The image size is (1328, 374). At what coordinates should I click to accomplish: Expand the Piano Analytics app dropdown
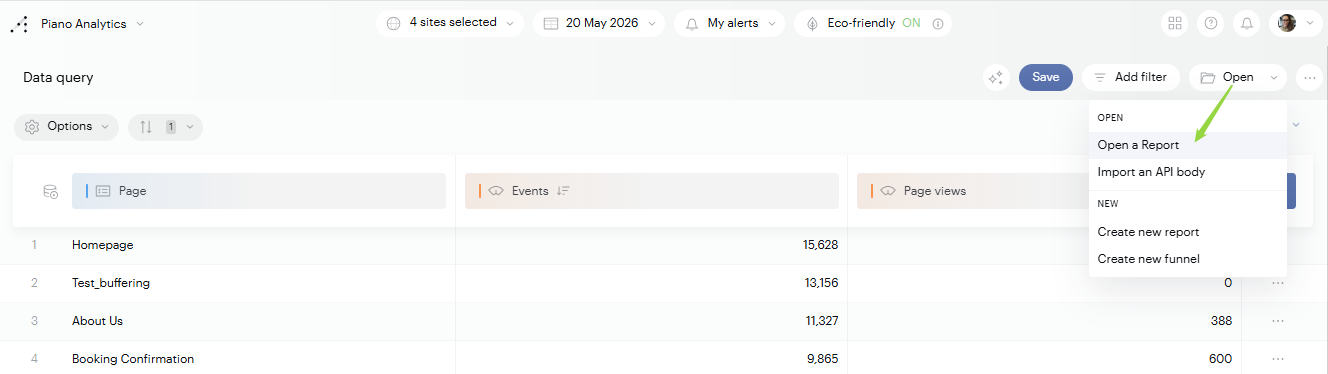pos(140,24)
